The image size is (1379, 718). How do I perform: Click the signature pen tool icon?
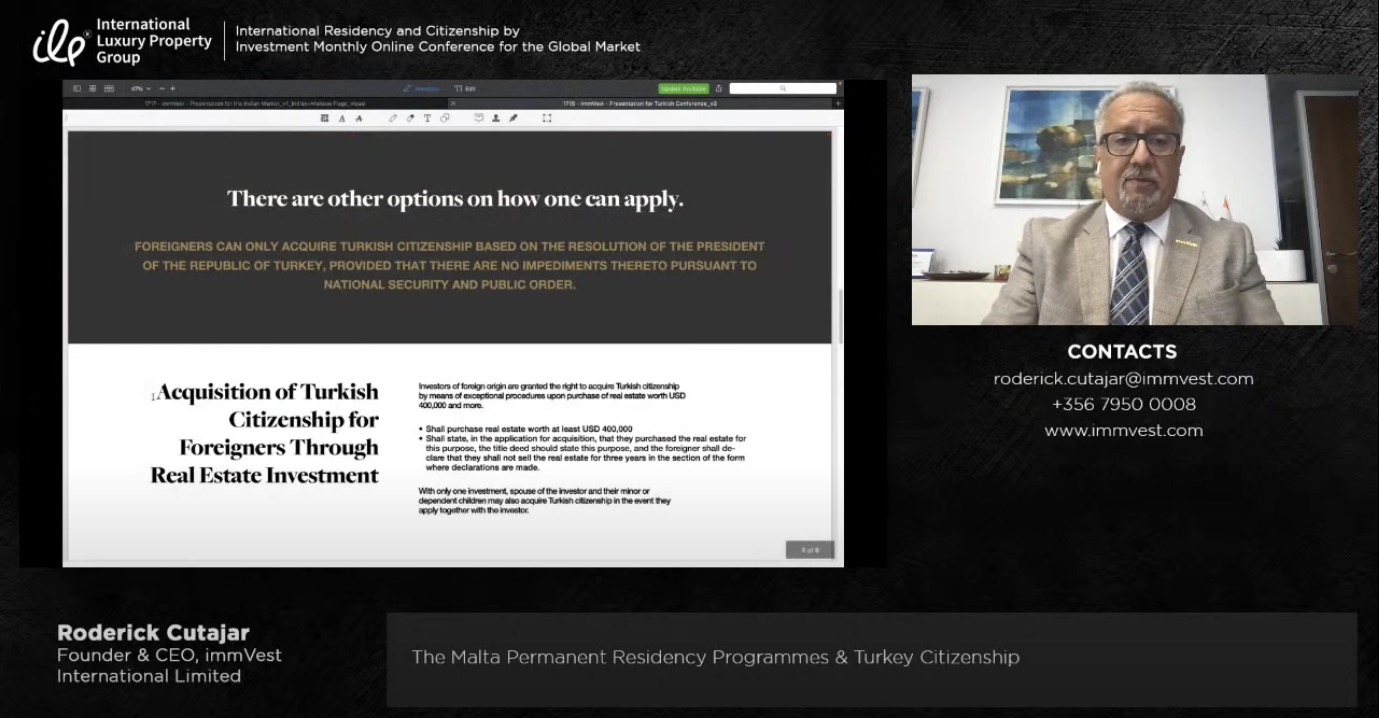click(513, 118)
